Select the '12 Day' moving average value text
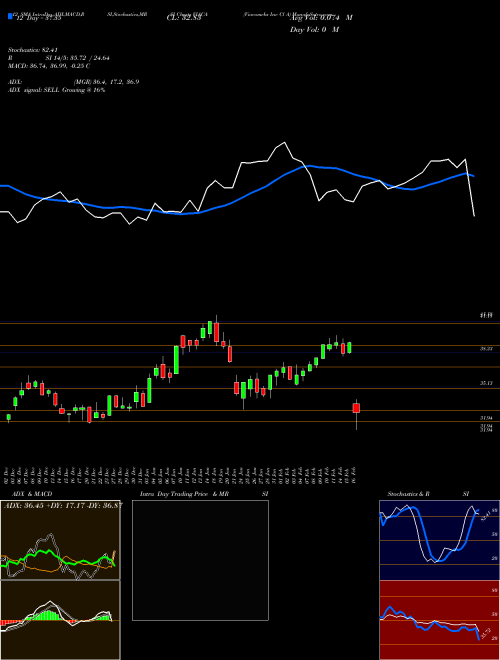Image resolution: width=500 pixels, height=660 pixels. pyautogui.click(x=38, y=18)
